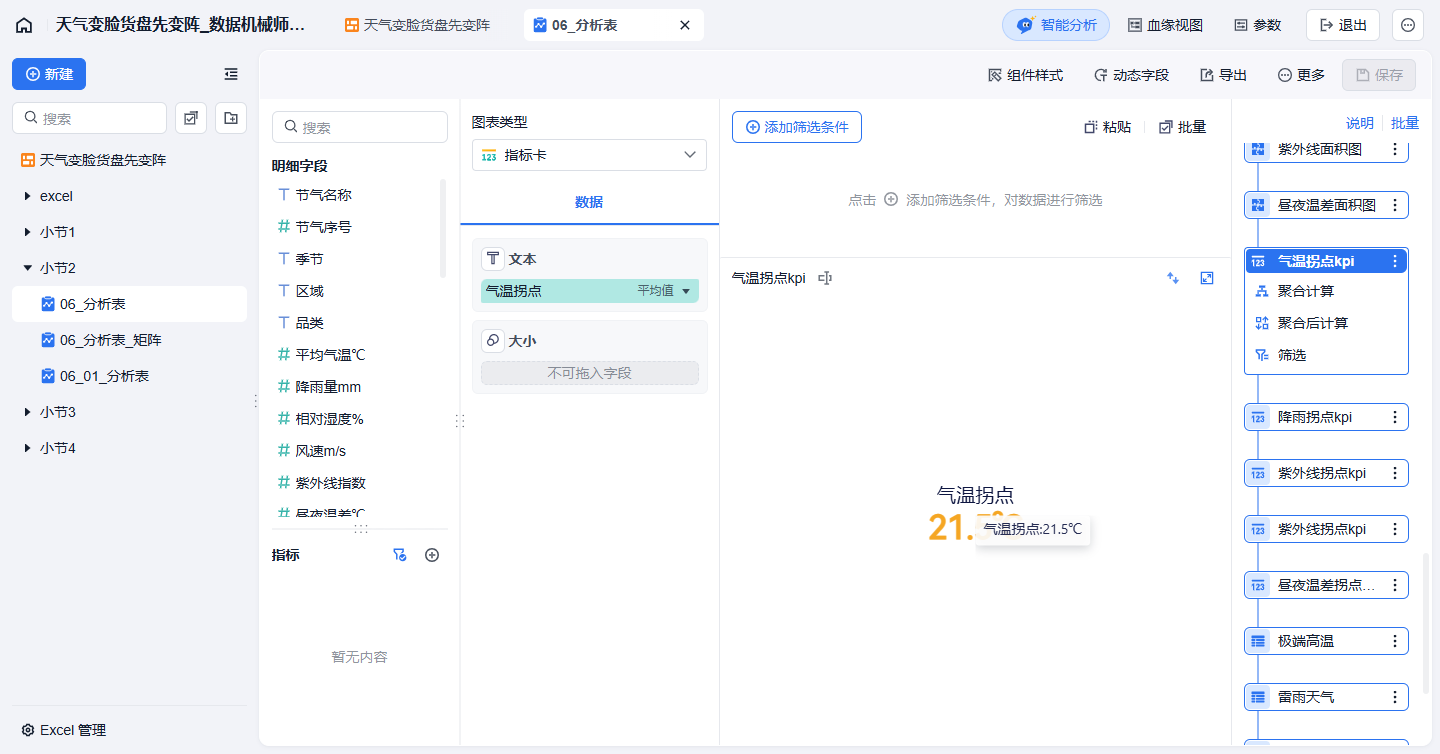
Task: Open the top-right ellipsis menu next to 退出
Action: (1408, 25)
